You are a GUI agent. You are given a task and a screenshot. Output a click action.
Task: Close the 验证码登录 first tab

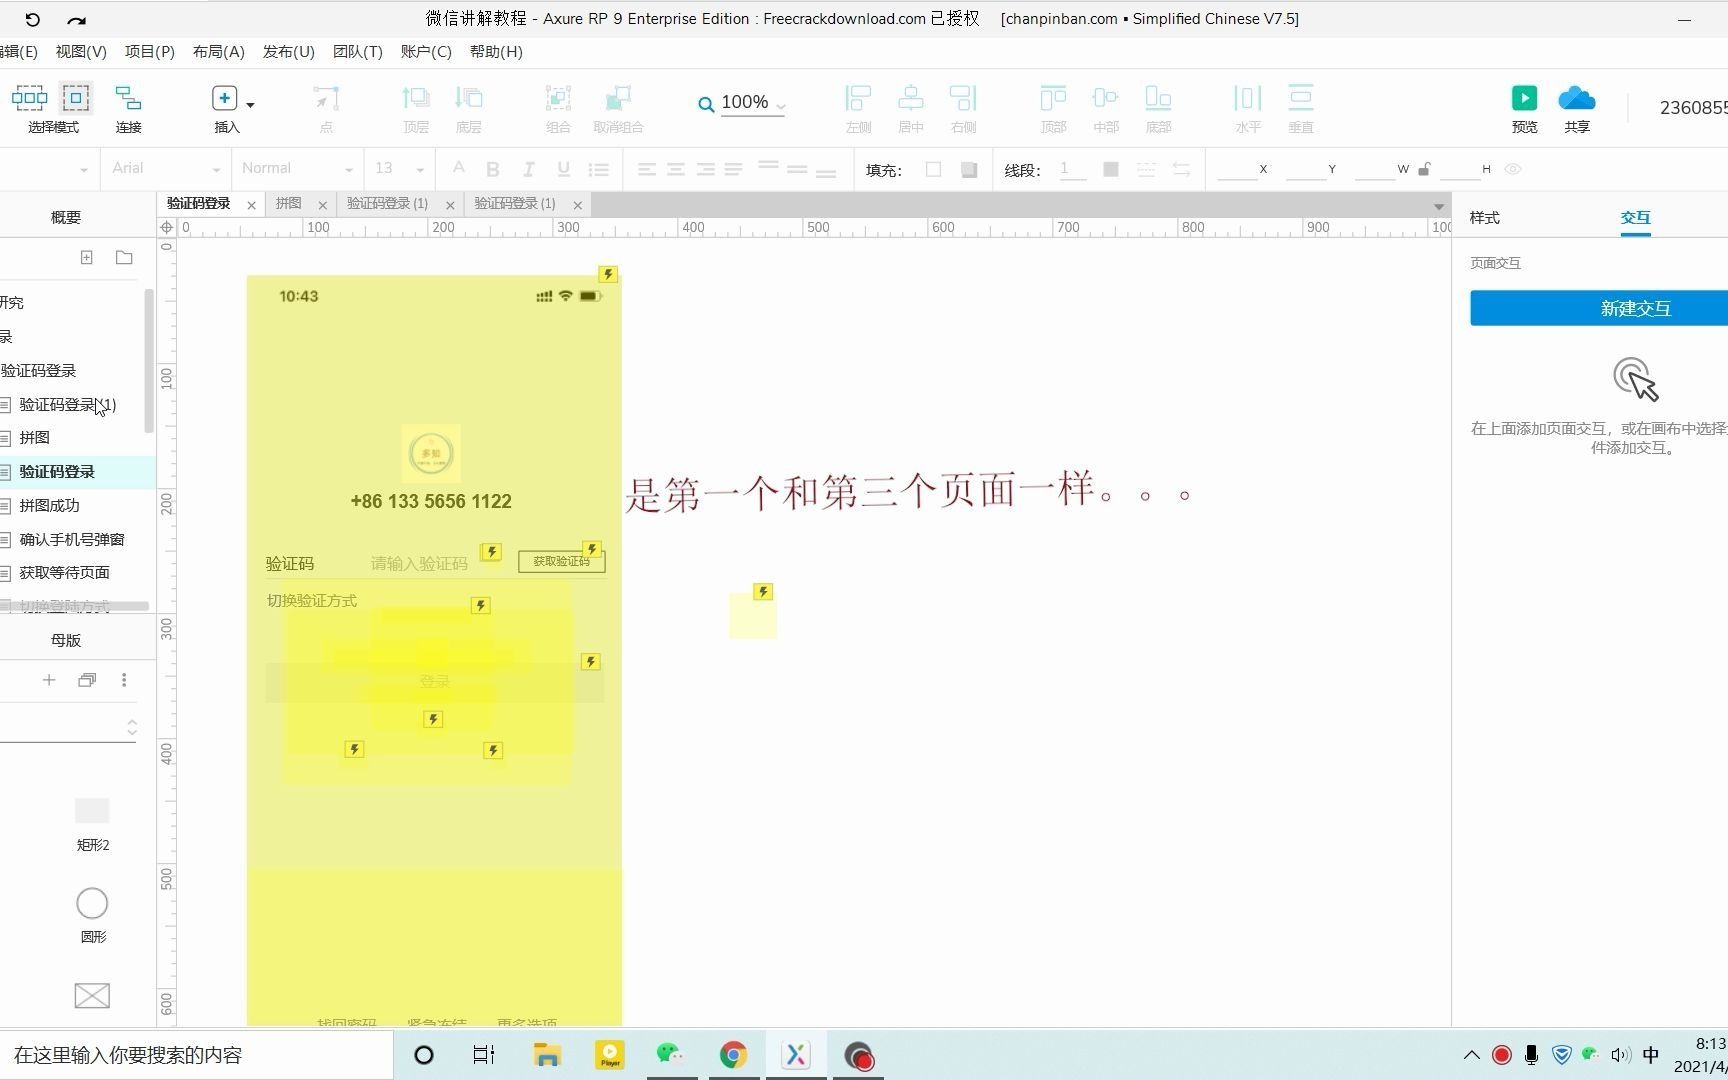coord(251,205)
